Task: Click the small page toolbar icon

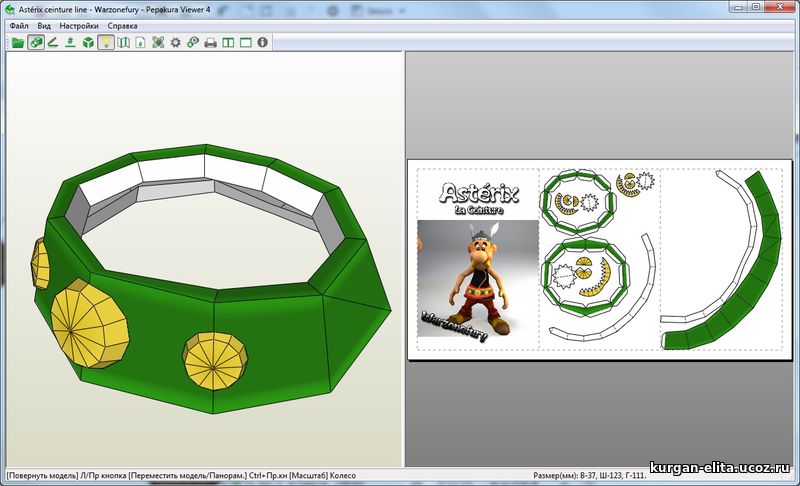Action: click(141, 43)
